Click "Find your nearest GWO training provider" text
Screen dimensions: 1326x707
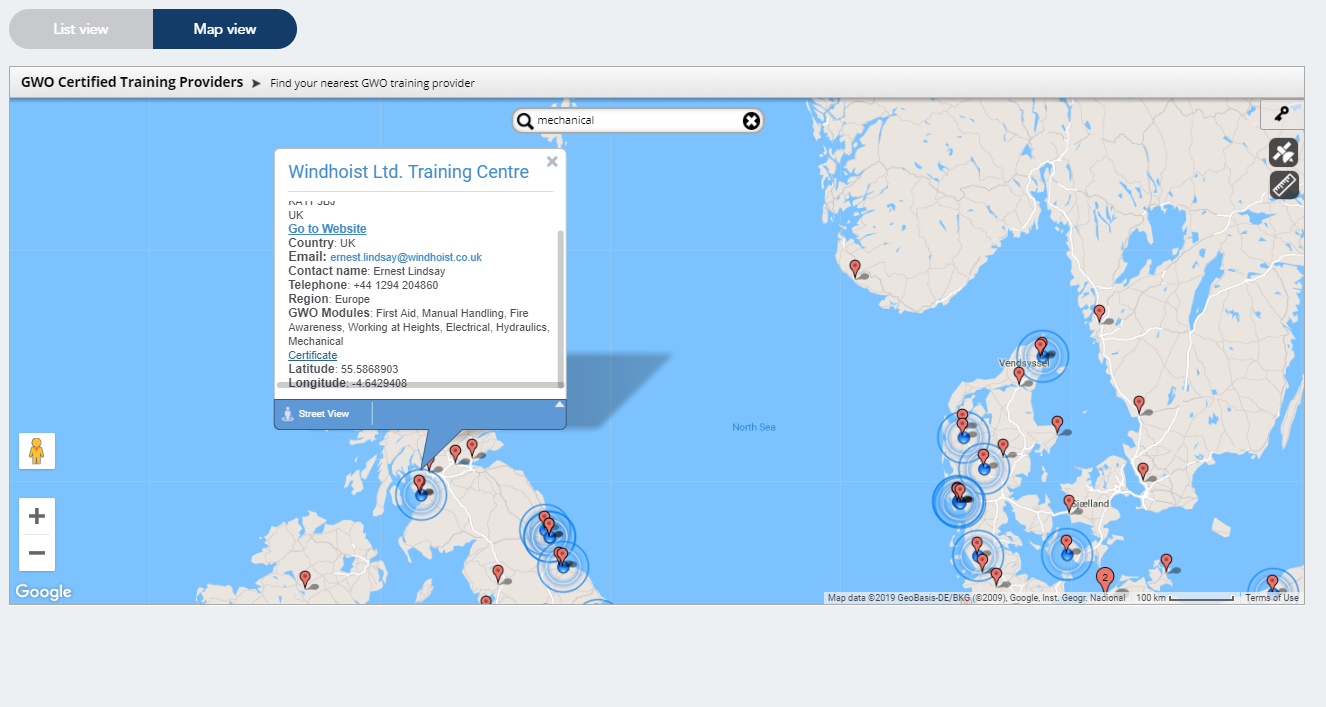(372, 83)
